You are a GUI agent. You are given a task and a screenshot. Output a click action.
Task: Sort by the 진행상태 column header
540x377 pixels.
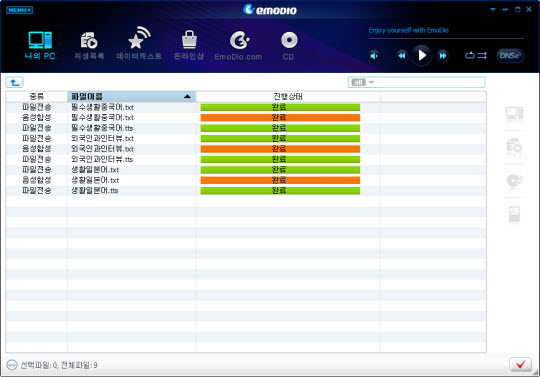(x=288, y=96)
